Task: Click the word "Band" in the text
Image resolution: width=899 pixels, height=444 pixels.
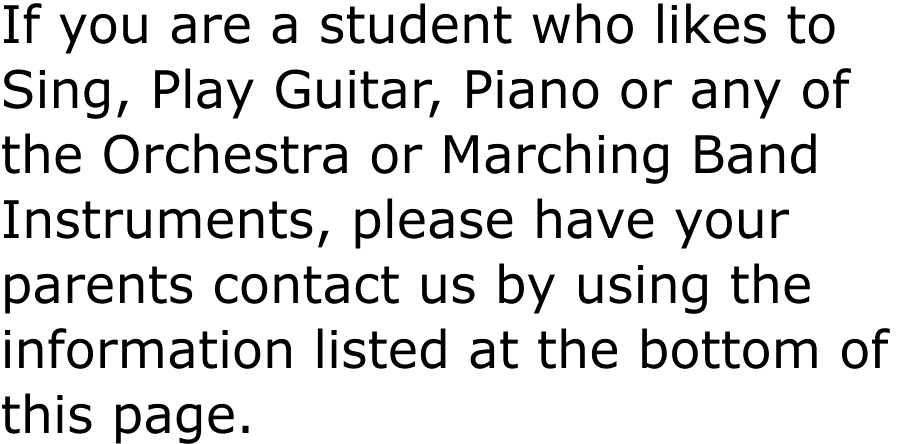Action: (755, 155)
